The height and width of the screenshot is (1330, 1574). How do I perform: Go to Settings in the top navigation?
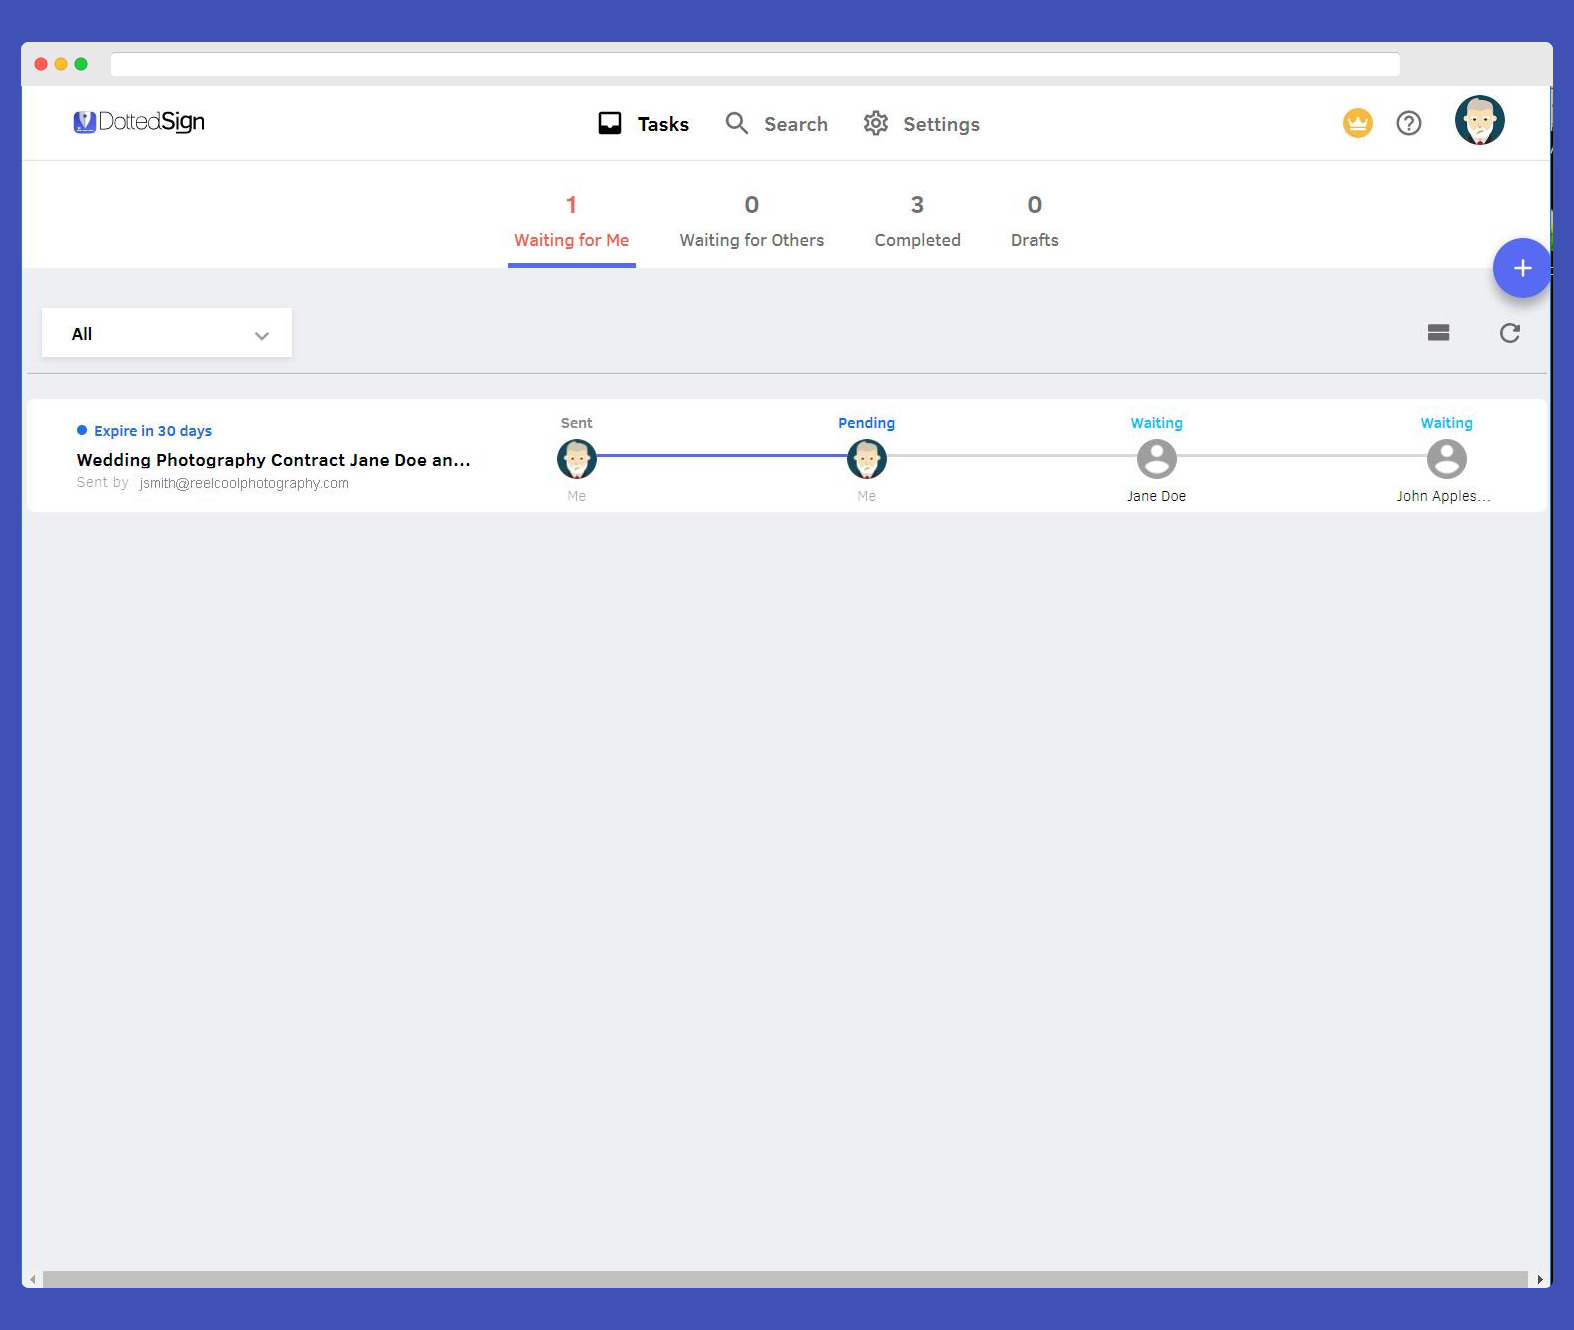921,124
